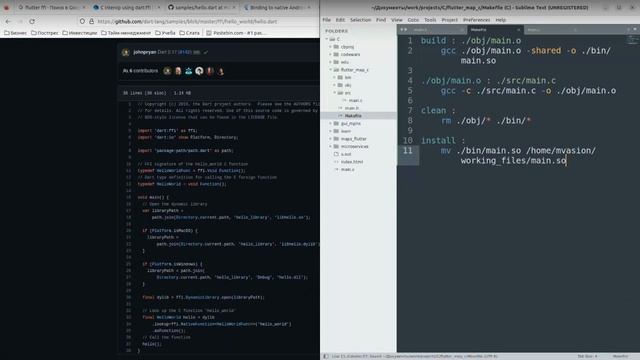Image resolution: width=640 pixels, height=360 pixels.
Task: Open the Инвестиции bookmarks folder
Action: 80,33
